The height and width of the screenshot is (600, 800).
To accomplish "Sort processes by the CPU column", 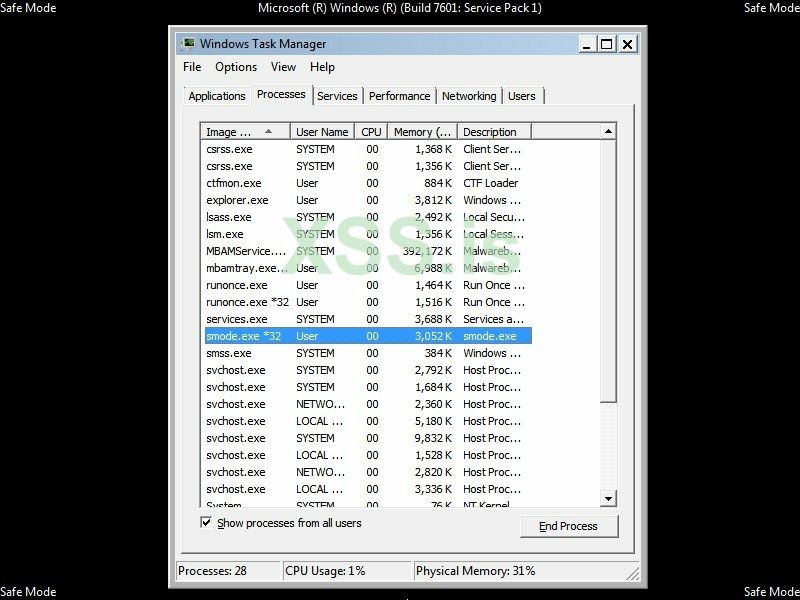I will pos(370,131).
